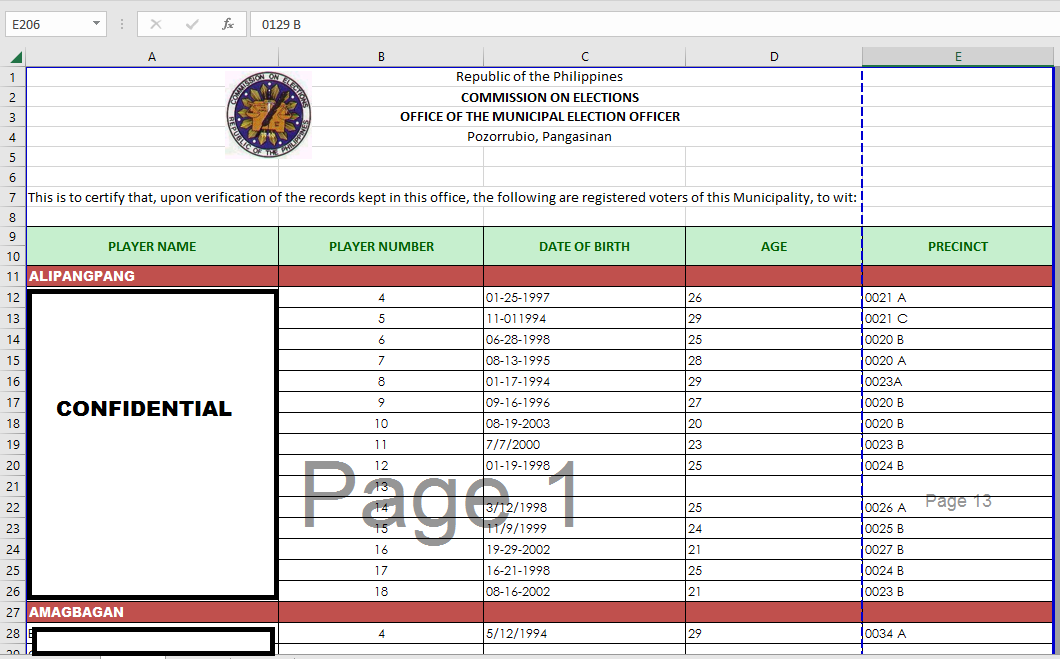This screenshot has height=659, width=1060.
Task: Open the Name Box dropdown arrow
Action: tap(96, 24)
